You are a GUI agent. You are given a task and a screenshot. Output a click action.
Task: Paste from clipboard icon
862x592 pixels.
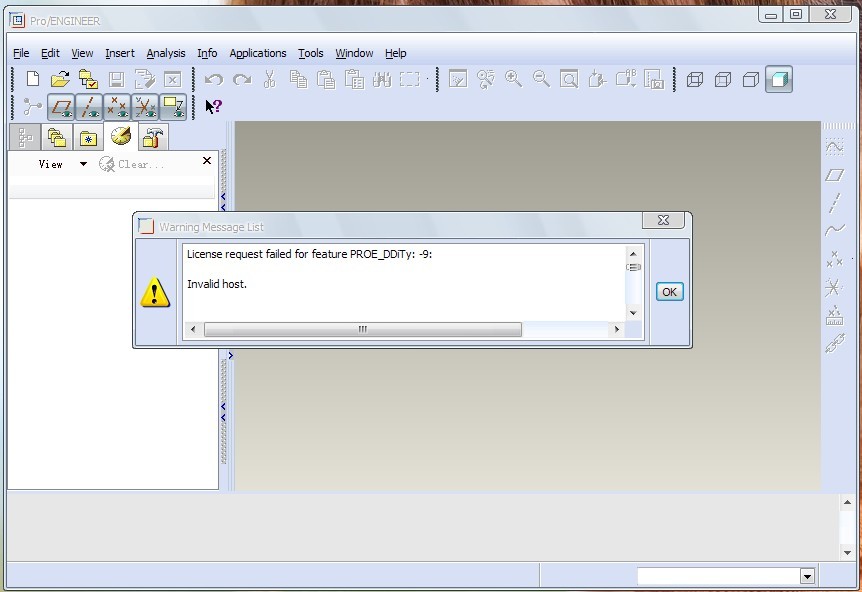(x=326, y=79)
